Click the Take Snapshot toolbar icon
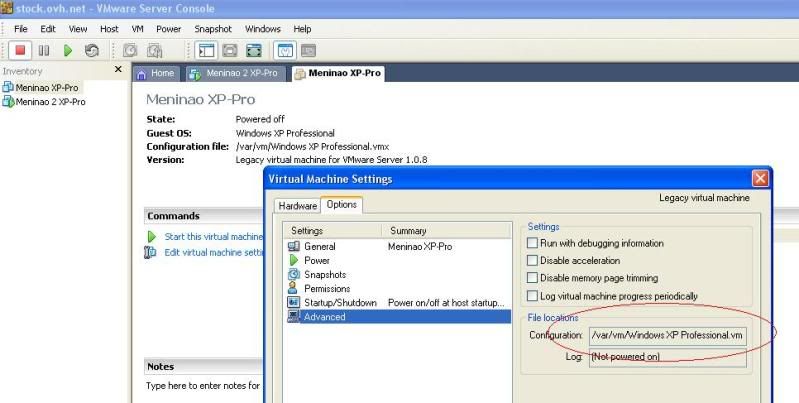Image resolution: width=799 pixels, height=403 pixels. click(x=130, y=50)
